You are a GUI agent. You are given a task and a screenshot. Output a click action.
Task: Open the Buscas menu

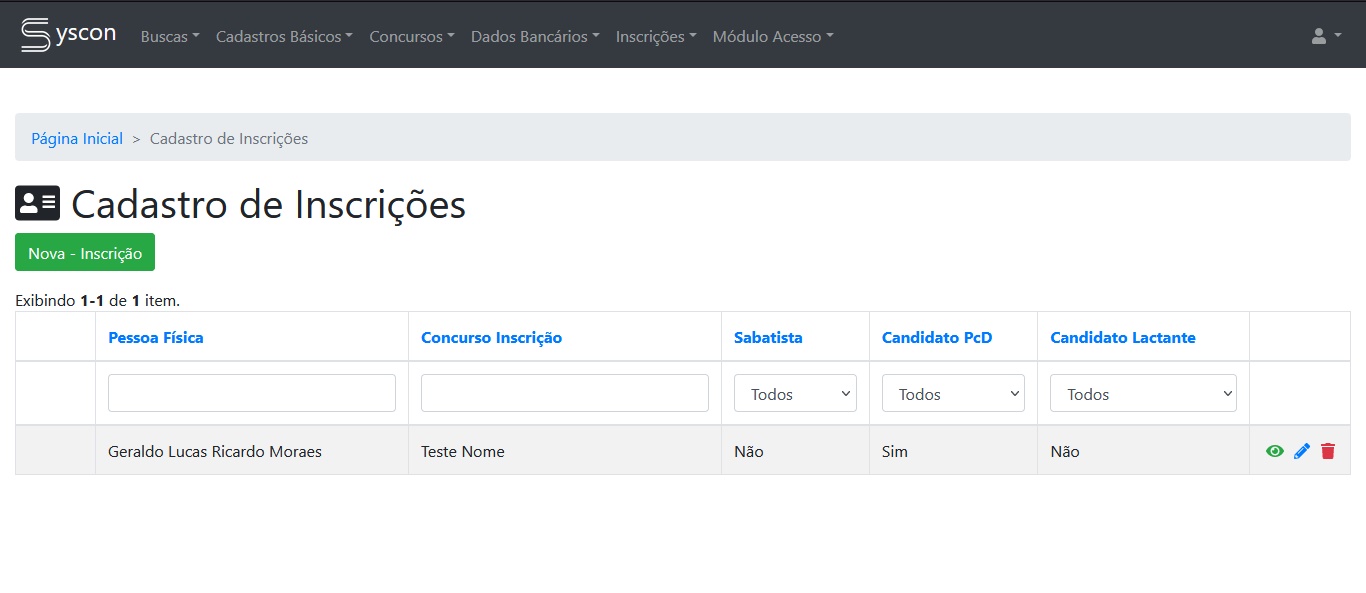point(170,36)
